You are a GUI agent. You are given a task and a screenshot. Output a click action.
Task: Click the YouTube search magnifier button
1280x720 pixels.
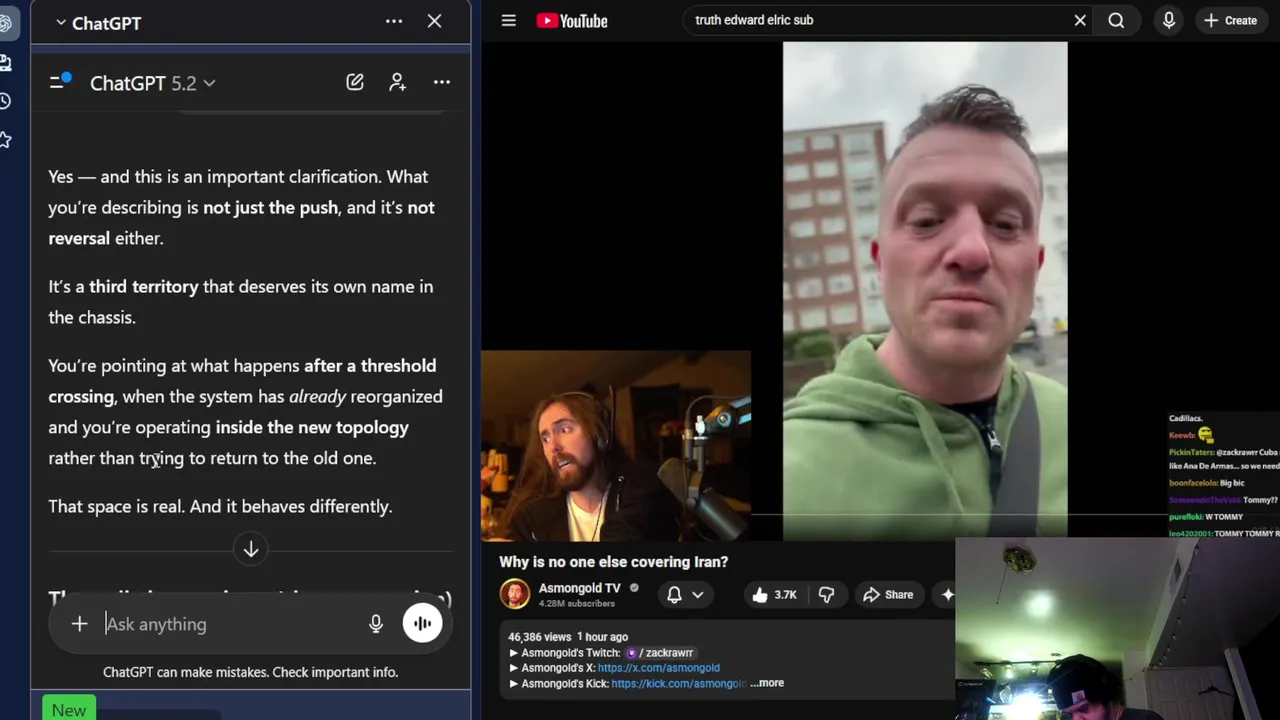(x=1116, y=20)
